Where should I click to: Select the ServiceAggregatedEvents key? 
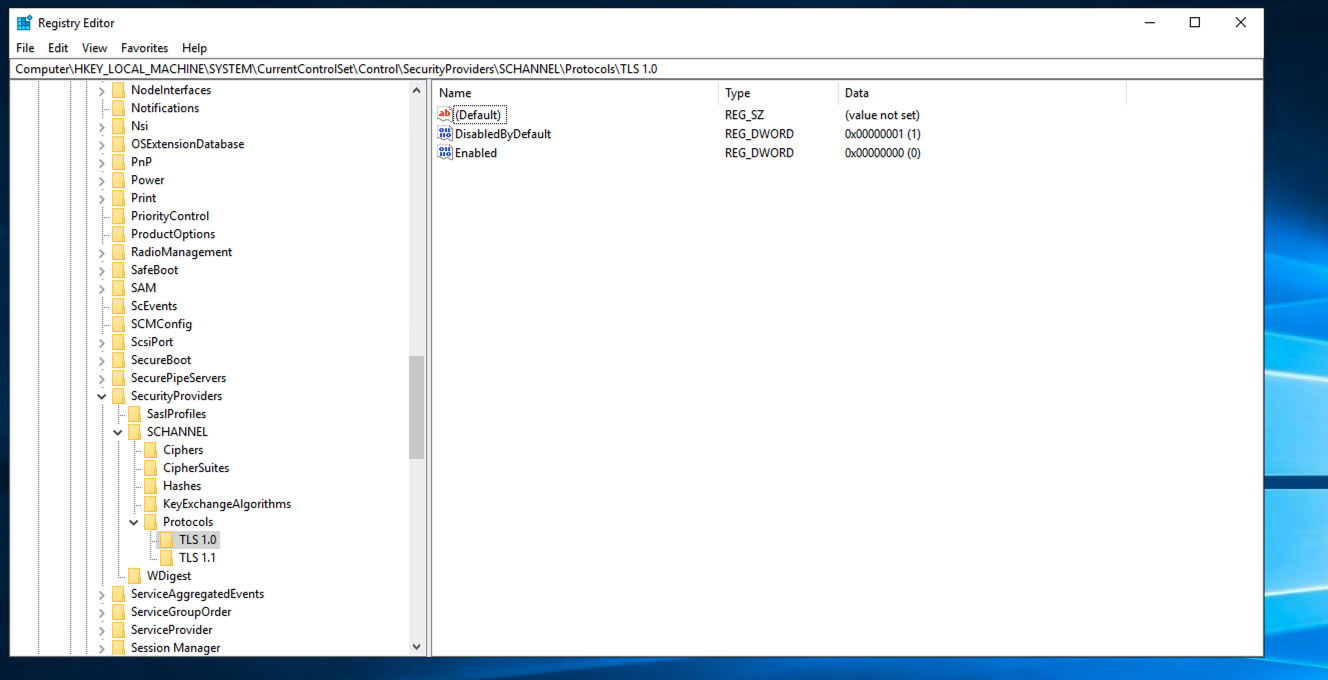tap(197, 594)
